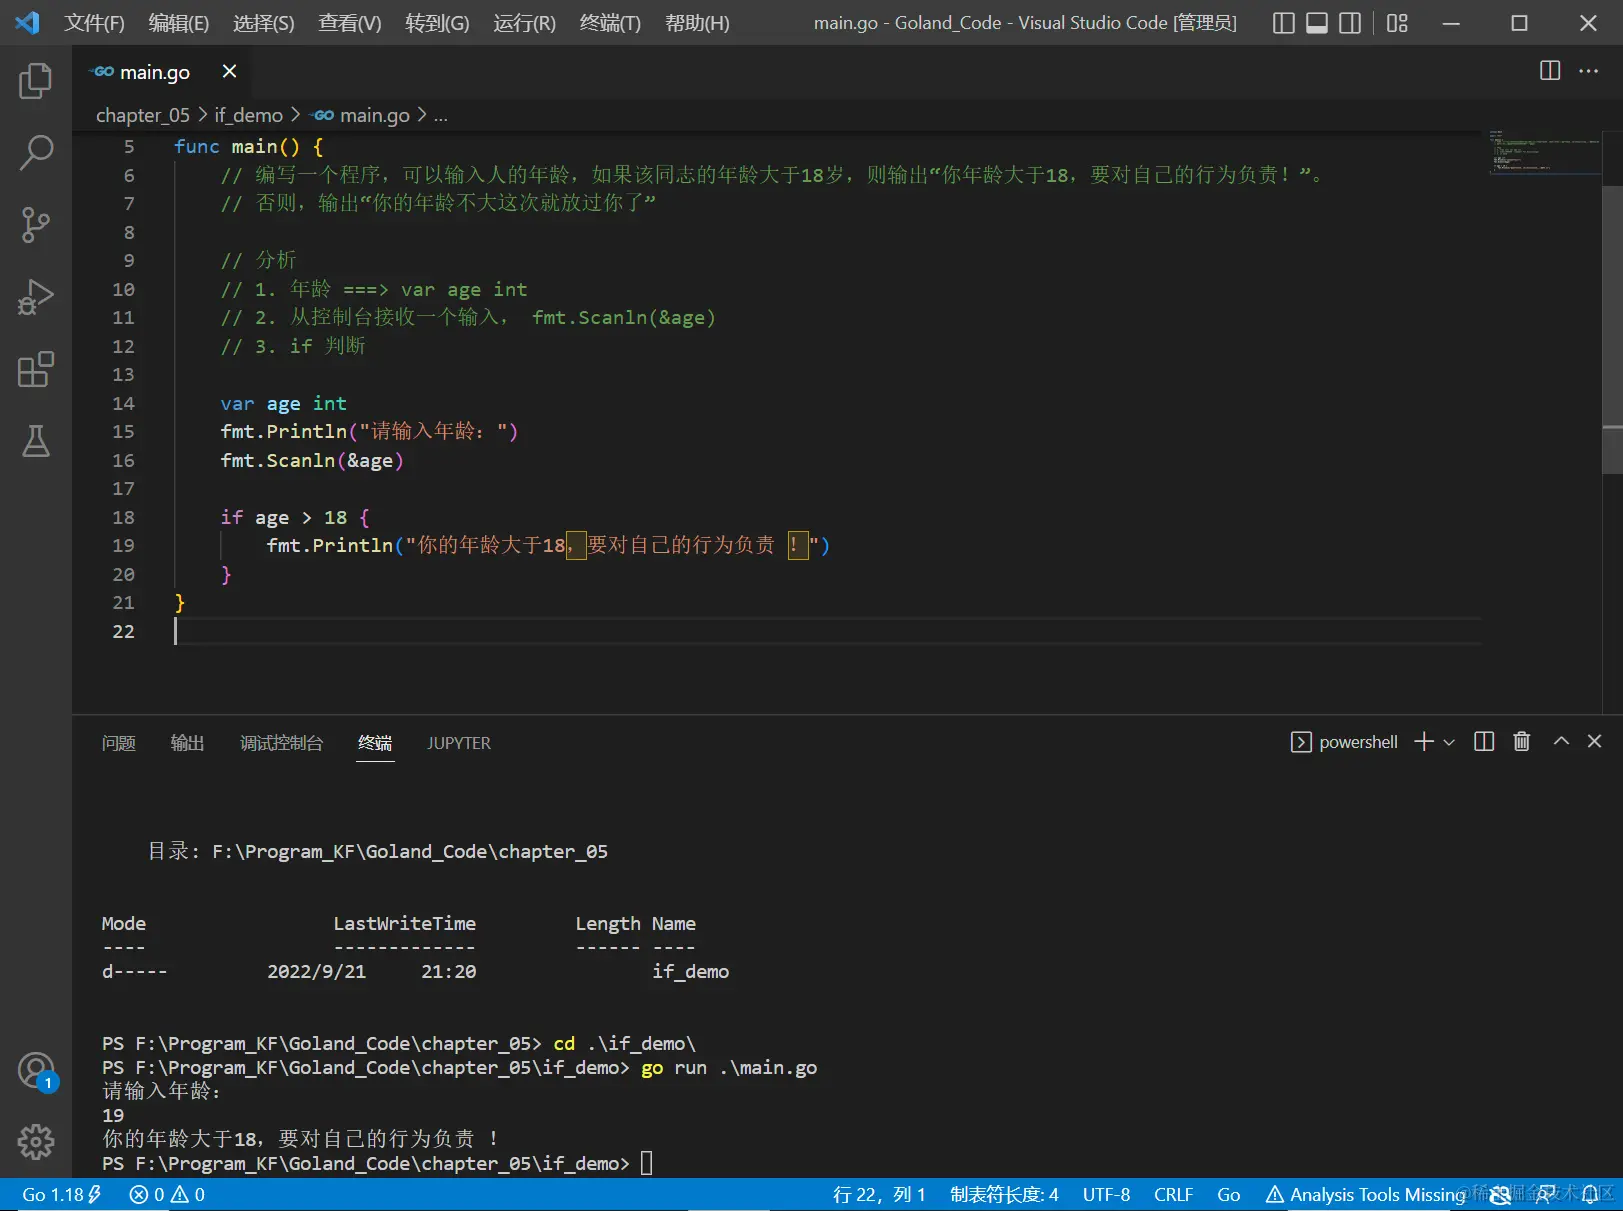Open the 终端(T) menu in menu bar
The width and height of the screenshot is (1623, 1211).
tap(609, 23)
